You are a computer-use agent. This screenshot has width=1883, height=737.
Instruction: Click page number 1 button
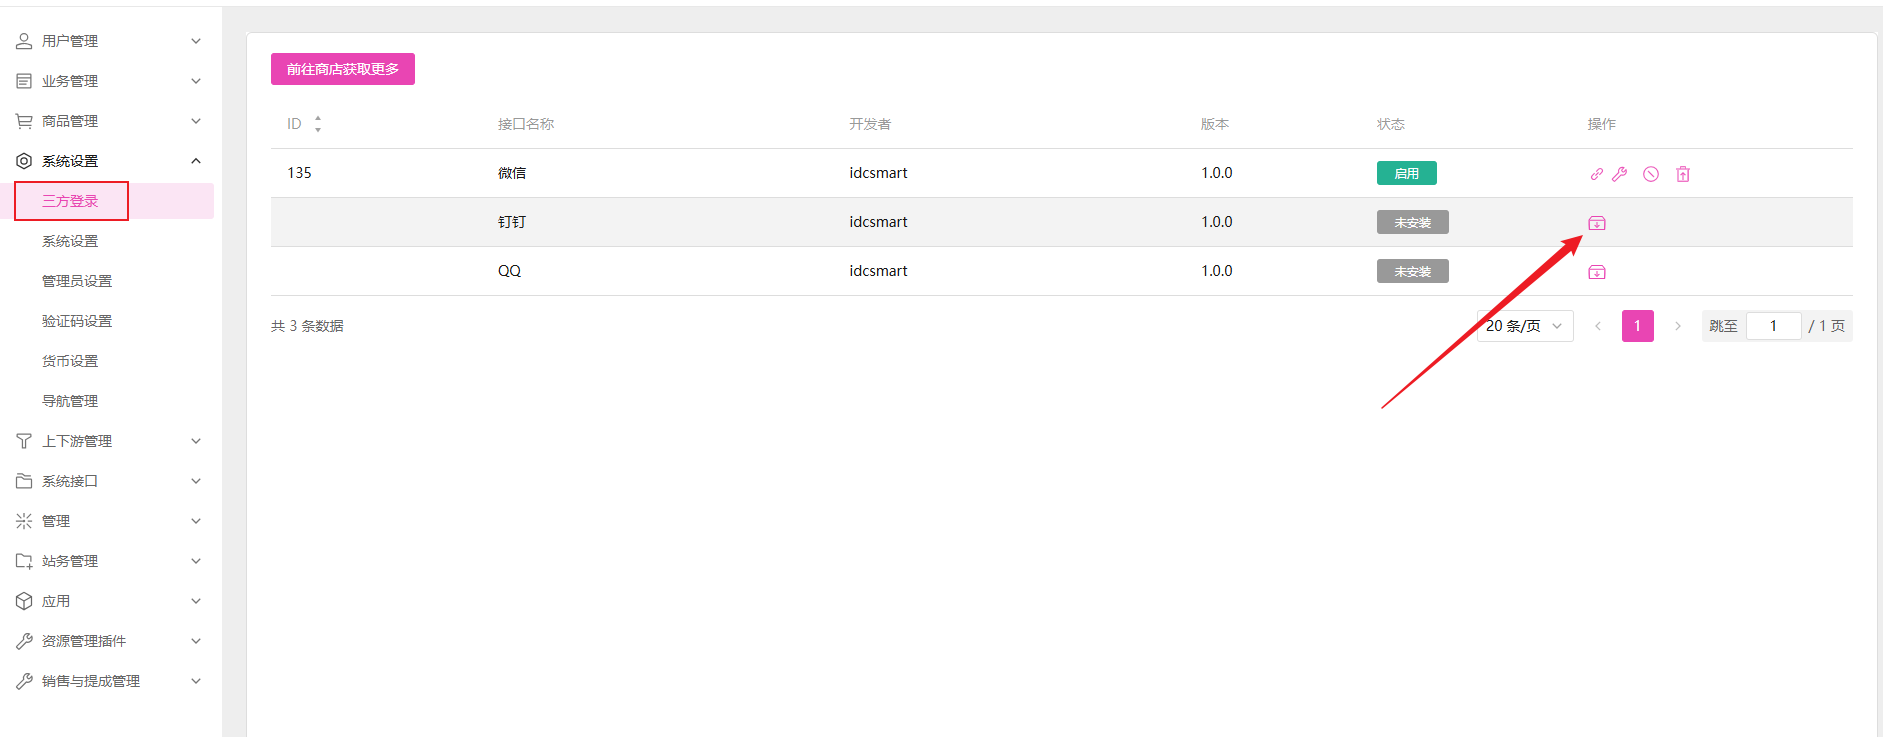(1637, 326)
